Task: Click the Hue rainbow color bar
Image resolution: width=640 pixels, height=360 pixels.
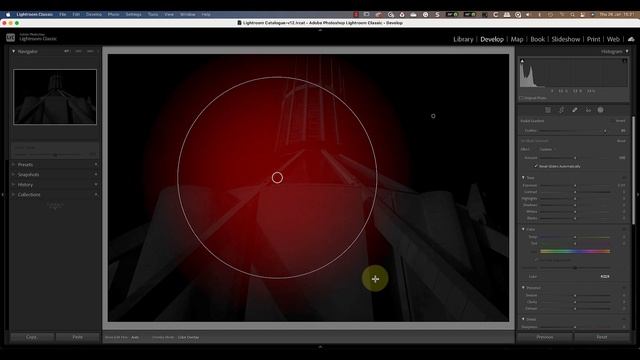Action: point(575,251)
